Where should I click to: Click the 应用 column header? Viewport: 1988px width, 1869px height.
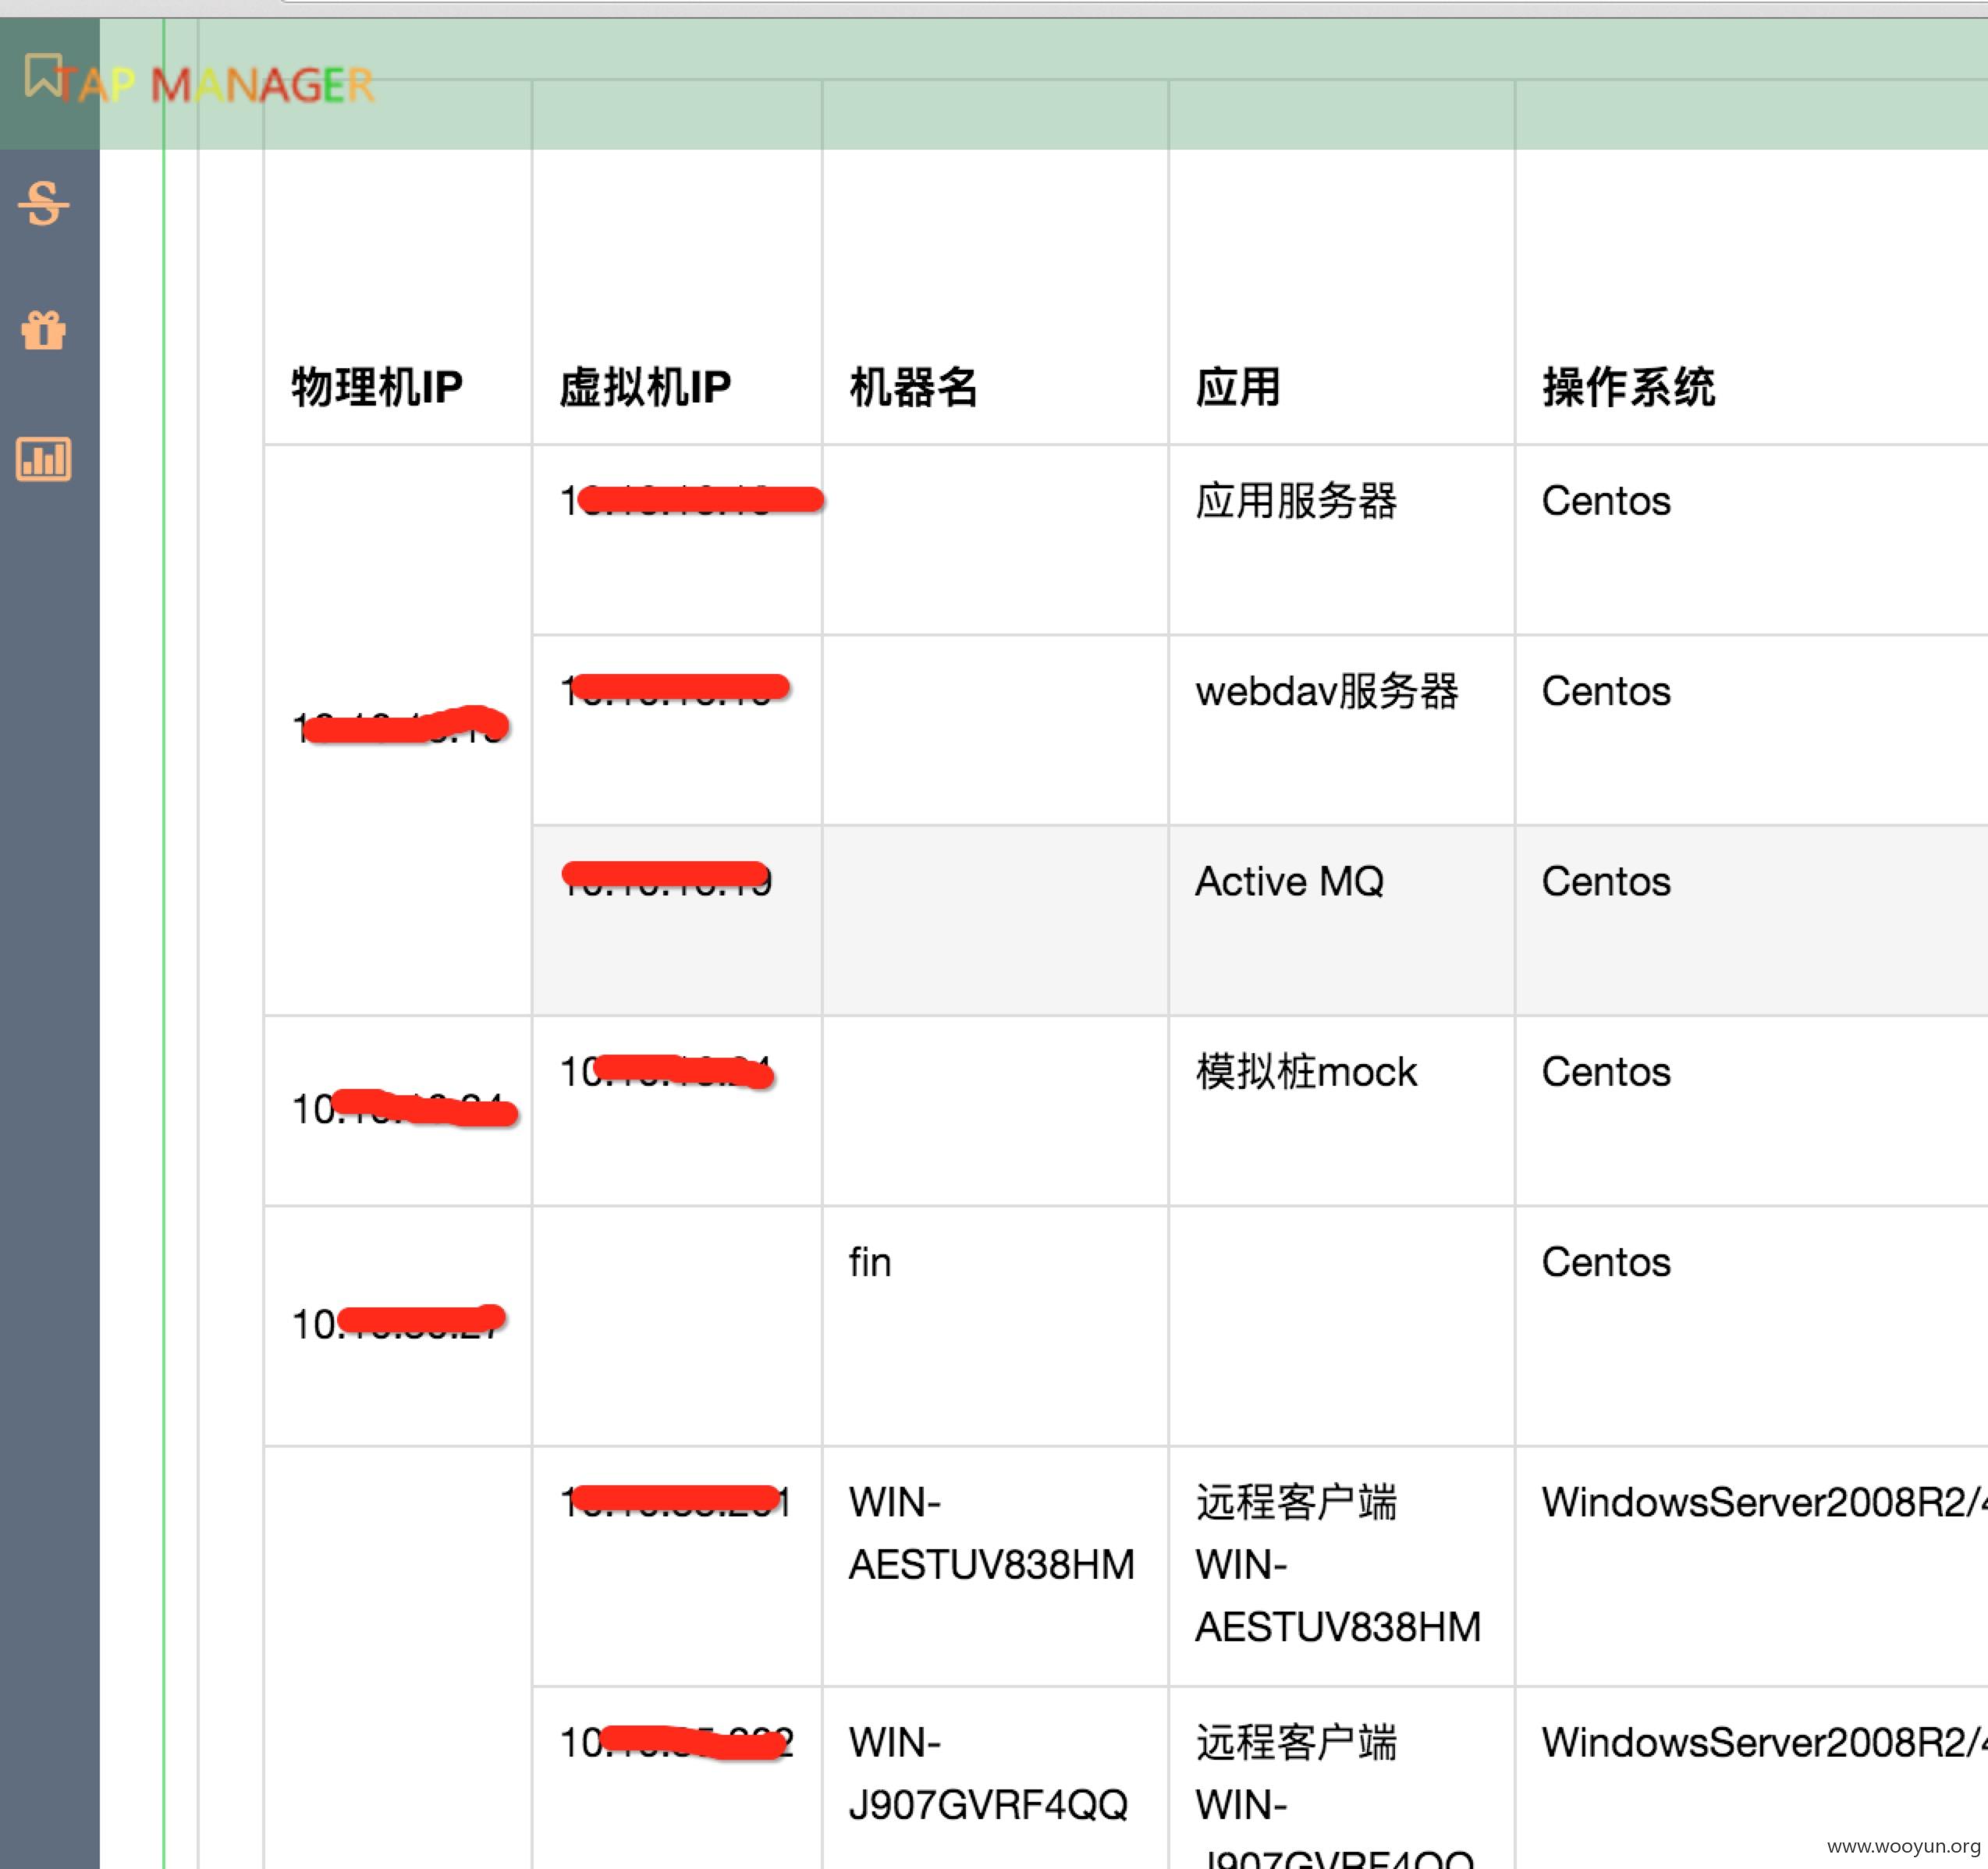pyautogui.click(x=1238, y=387)
